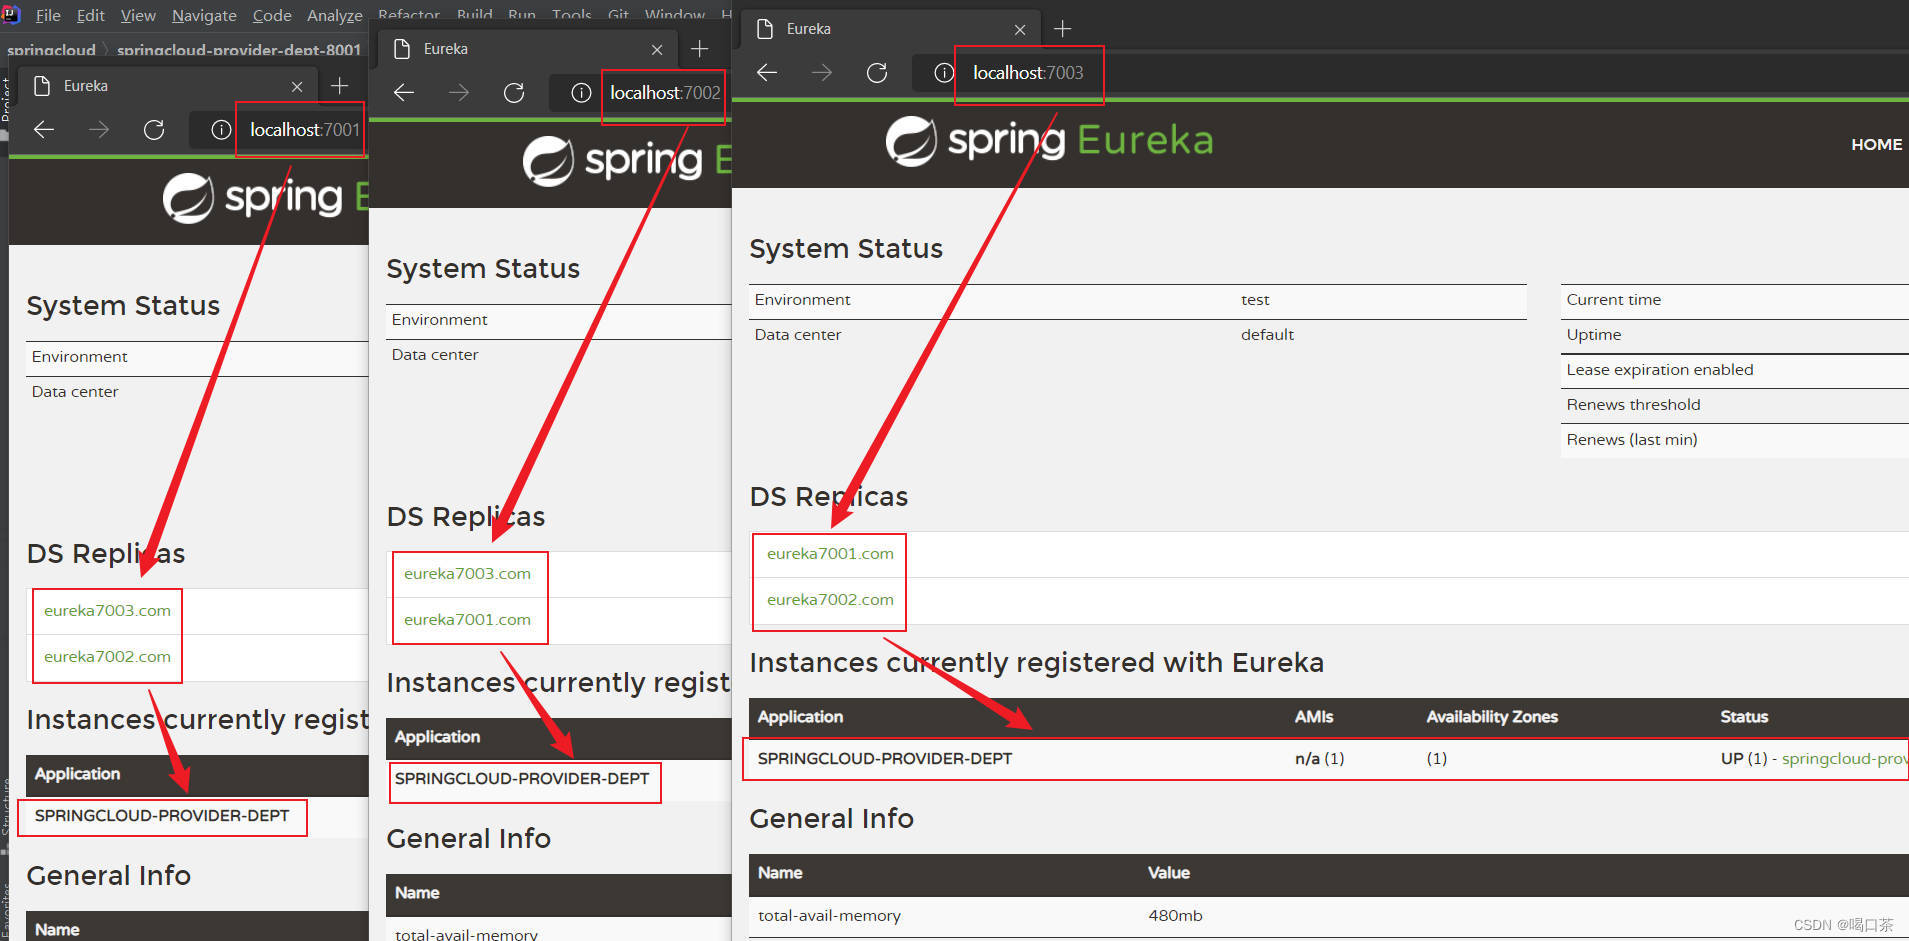Open eureka7001.com replica link in 7003 window
This screenshot has width=1909, height=941.
click(x=830, y=553)
